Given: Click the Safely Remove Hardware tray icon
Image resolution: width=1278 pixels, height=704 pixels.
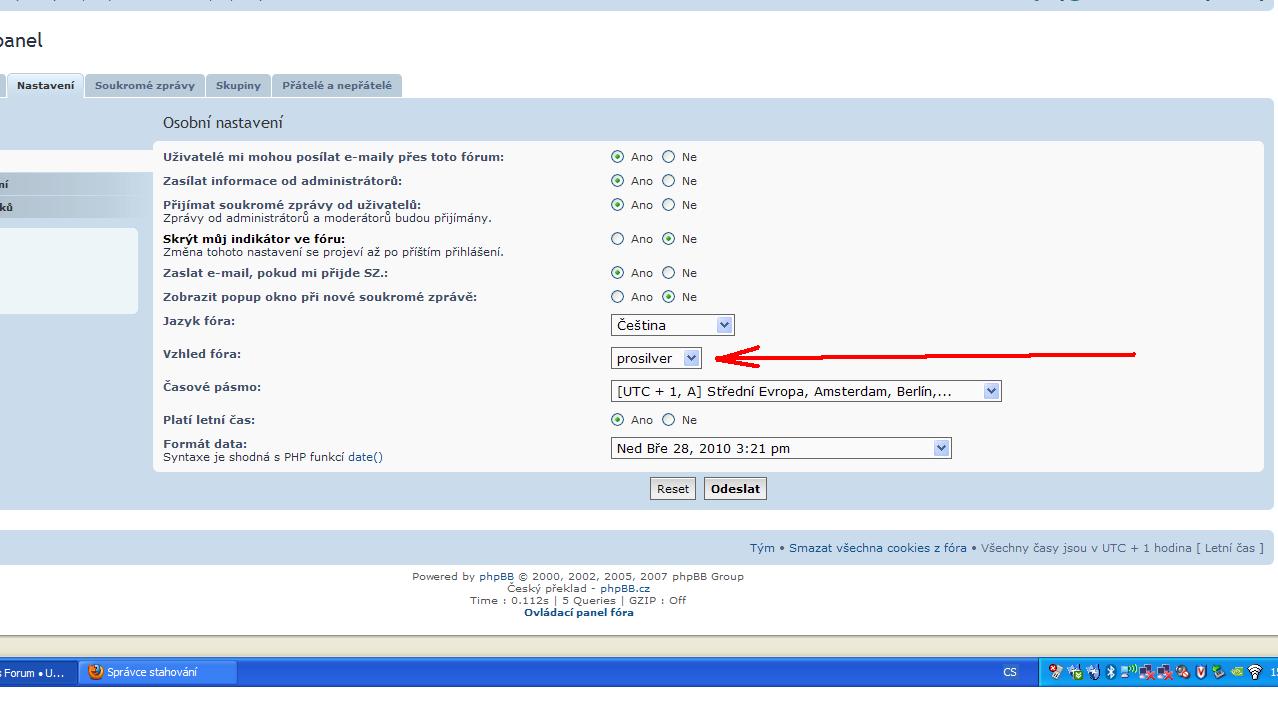Looking at the screenshot, I should (x=1217, y=672).
